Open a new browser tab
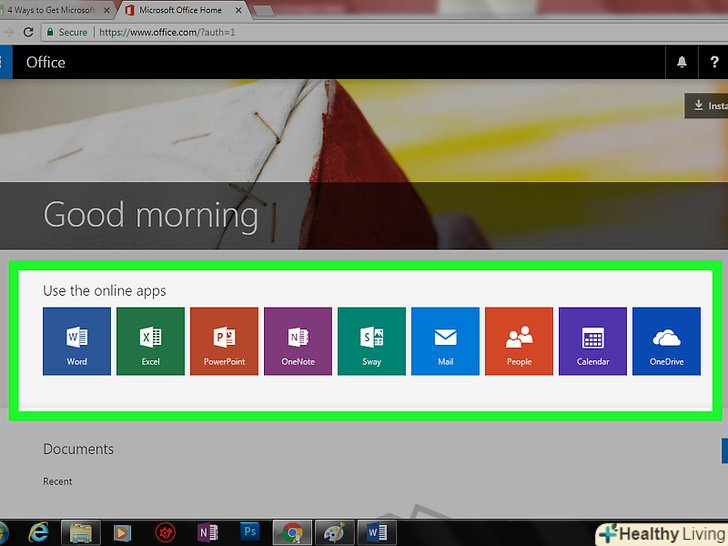728x546 pixels. [263, 10]
